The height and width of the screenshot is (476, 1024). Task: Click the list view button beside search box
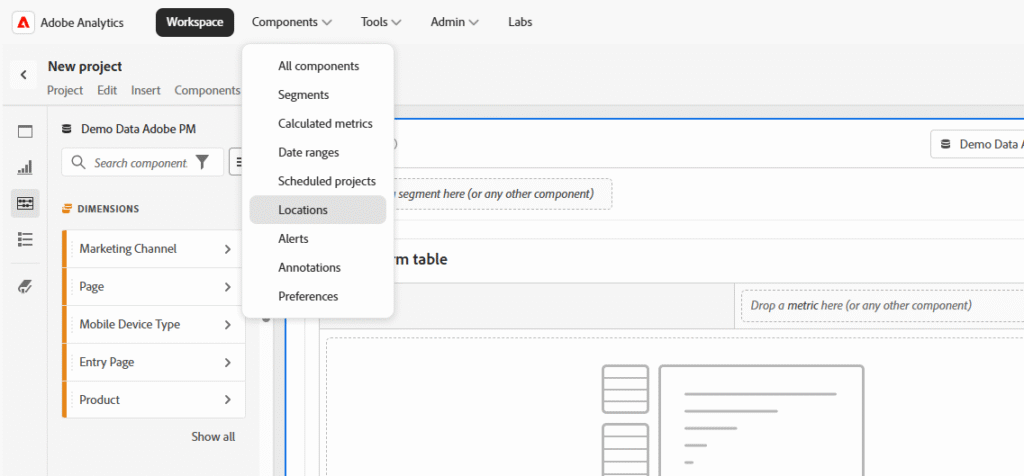point(236,162)
